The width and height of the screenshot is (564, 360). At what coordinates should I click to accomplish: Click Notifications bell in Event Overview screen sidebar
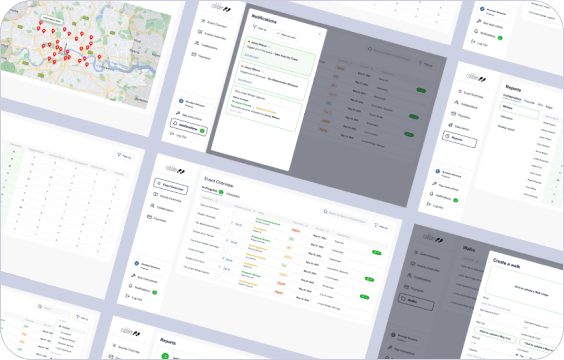click(131, 286)
